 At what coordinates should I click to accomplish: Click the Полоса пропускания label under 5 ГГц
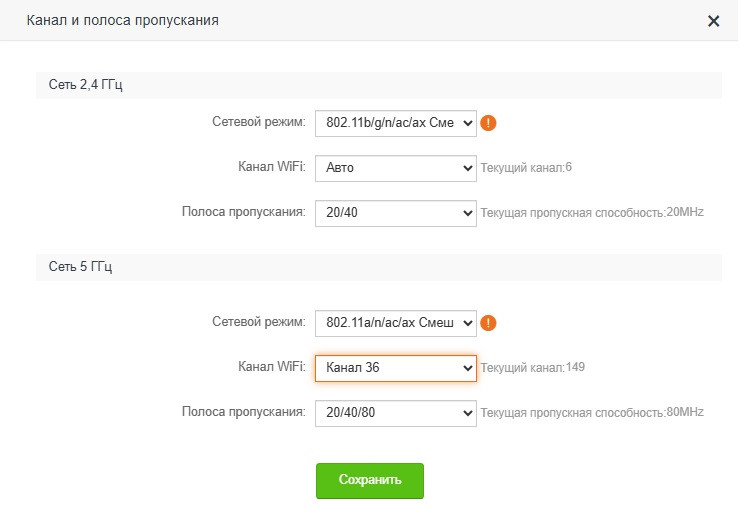click(243, 411)
